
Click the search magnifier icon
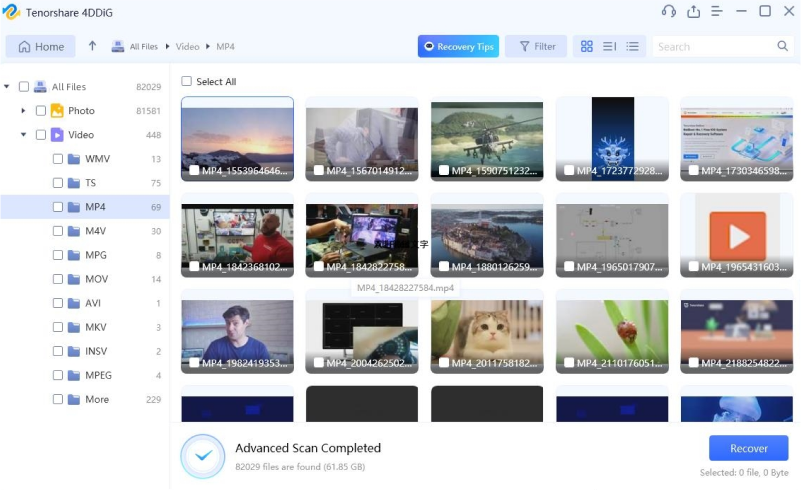(782, 46)
